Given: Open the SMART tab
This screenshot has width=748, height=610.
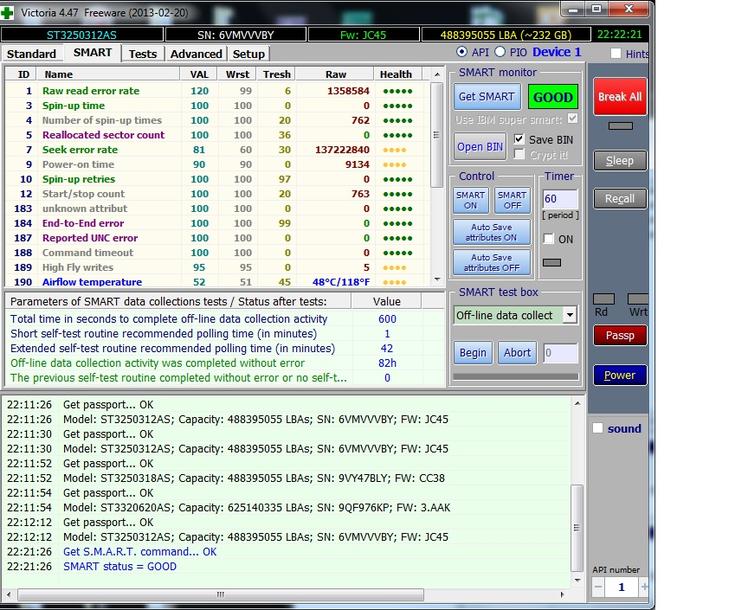Looking at the screenshot, I should [x=93, y=52].
